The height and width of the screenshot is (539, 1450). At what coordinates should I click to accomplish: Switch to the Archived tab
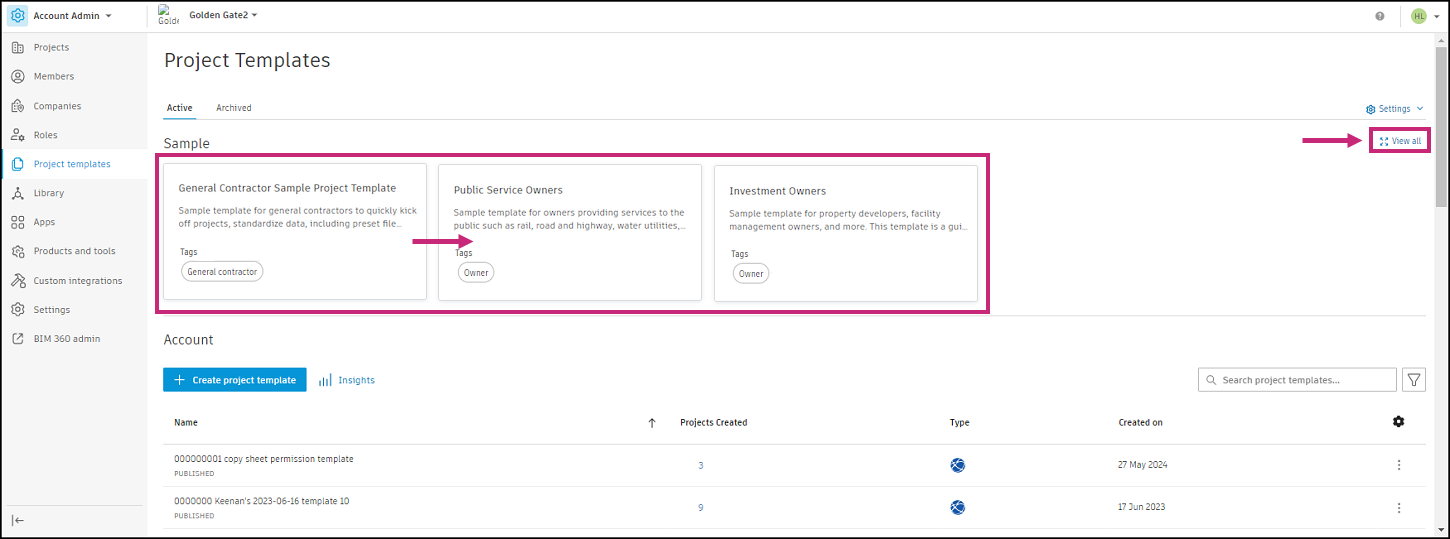(234, 108)
